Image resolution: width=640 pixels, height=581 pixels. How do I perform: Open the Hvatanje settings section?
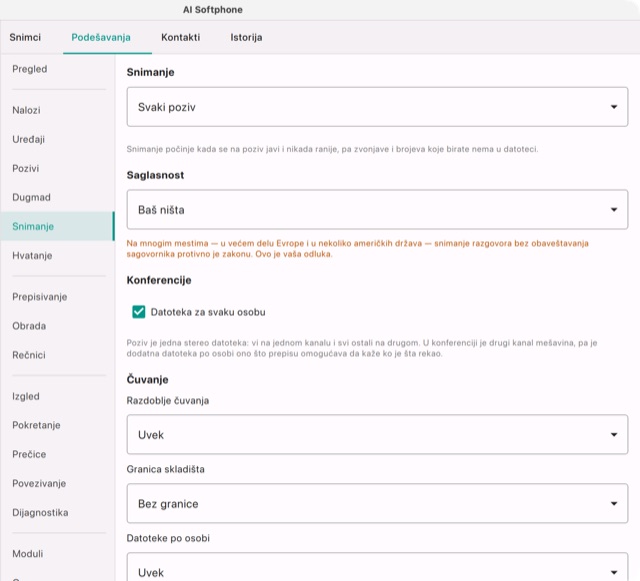[57, 256]
